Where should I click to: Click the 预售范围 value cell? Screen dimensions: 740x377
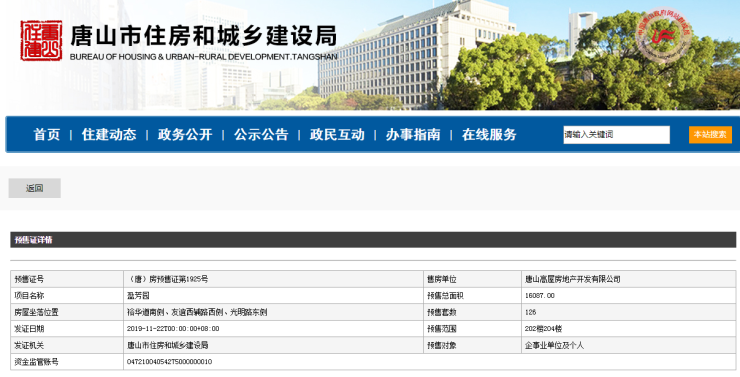point(628,329)
